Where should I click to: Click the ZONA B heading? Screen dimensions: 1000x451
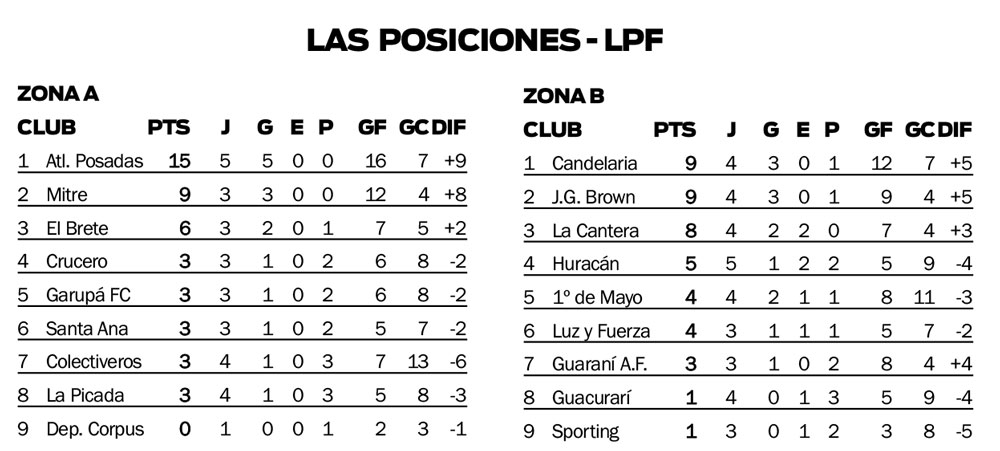[x=563, y=97]
